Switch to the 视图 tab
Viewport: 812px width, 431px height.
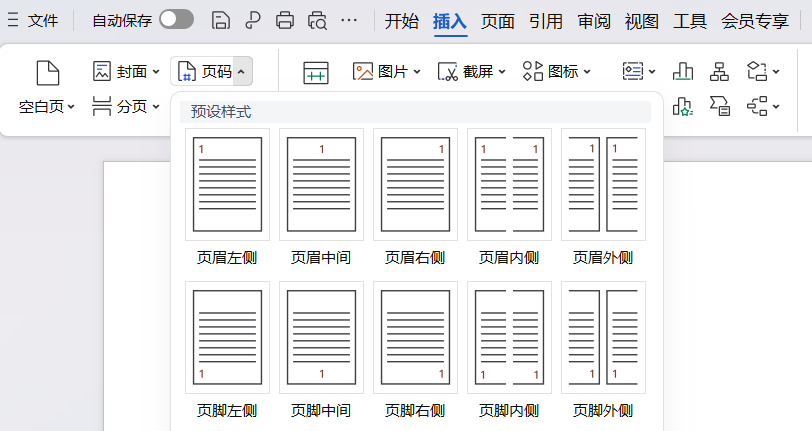click(x=642, y=21)
